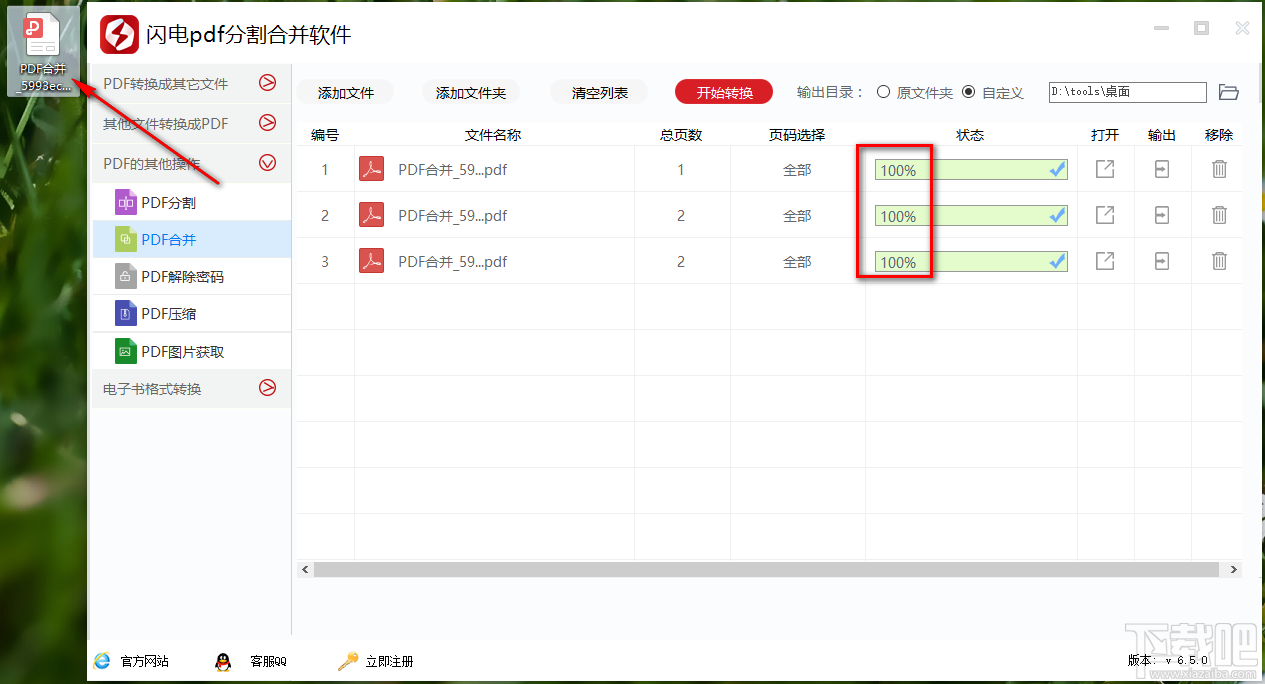This screenshot has width=1265, height=684.
Task: Open the browse folder icon beside the output path
Action: click(x=1229, y=91)
